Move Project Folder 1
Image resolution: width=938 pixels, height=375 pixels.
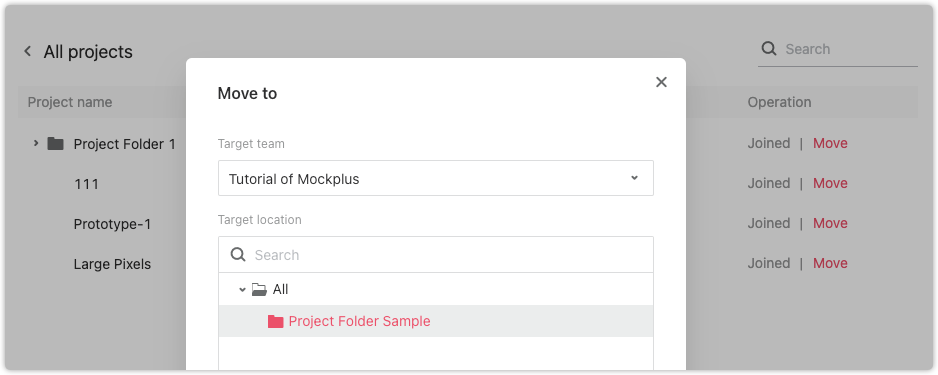(830, 144)
